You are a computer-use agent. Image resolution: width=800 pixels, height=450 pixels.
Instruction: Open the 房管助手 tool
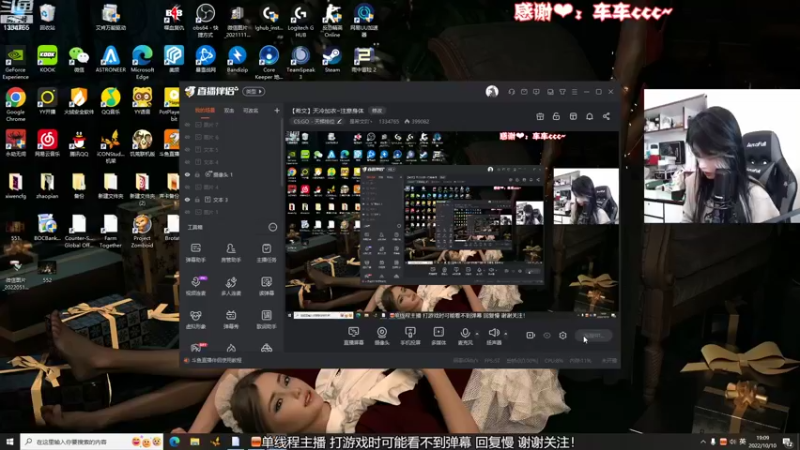[x=231, y=253]
